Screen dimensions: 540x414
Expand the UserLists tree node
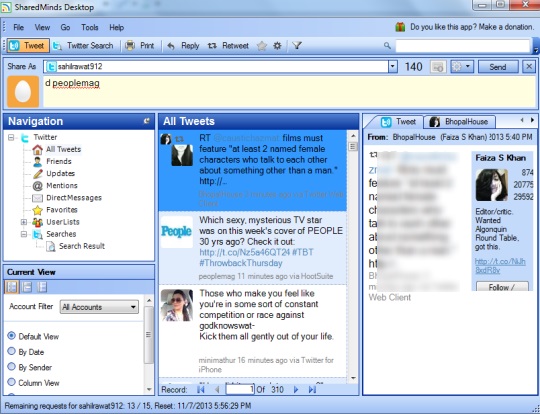(x=24, y=222)
